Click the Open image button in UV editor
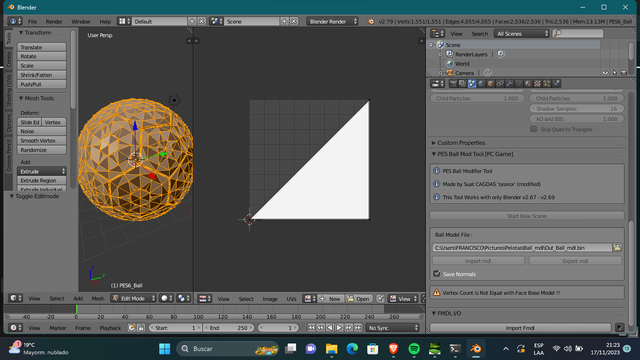640x360 pixels. click(x=358, y=299)
